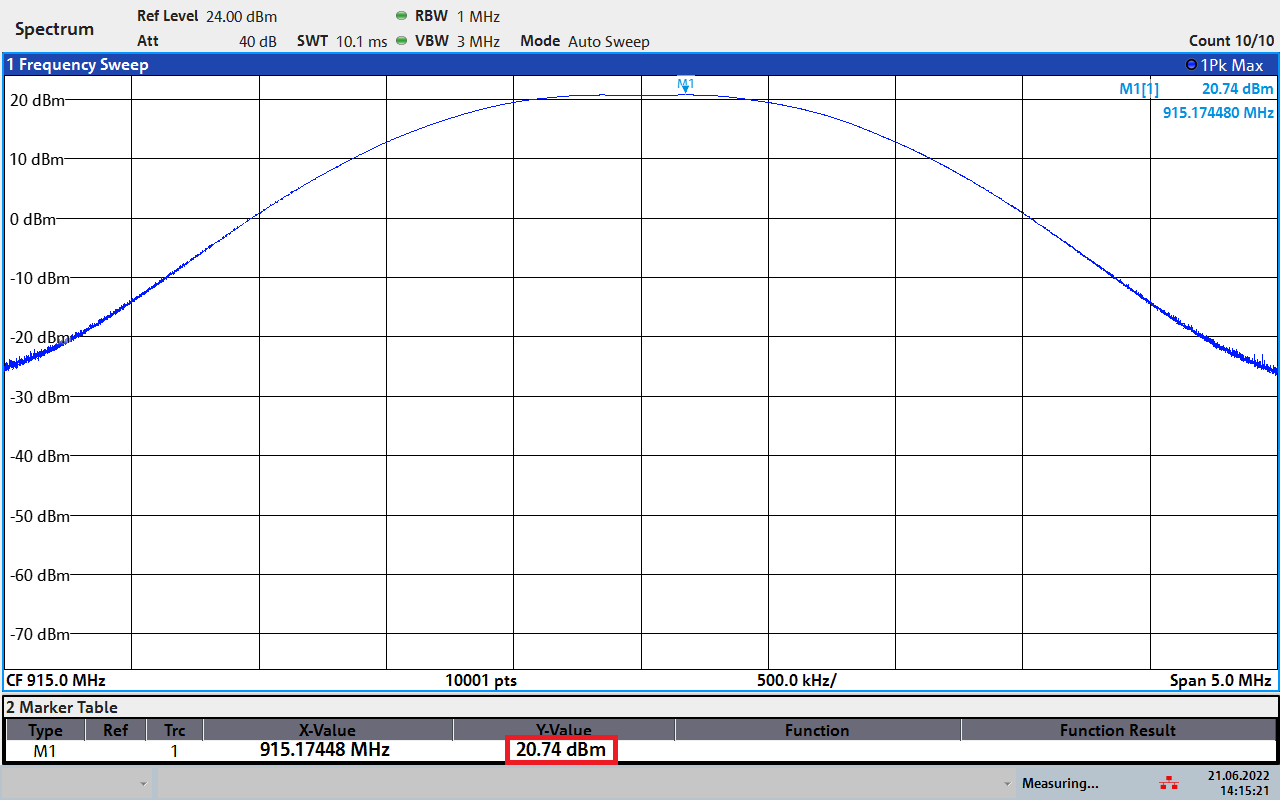
Task: Open the long status bar message dropdown arrow
Action: pos(1006,783)
